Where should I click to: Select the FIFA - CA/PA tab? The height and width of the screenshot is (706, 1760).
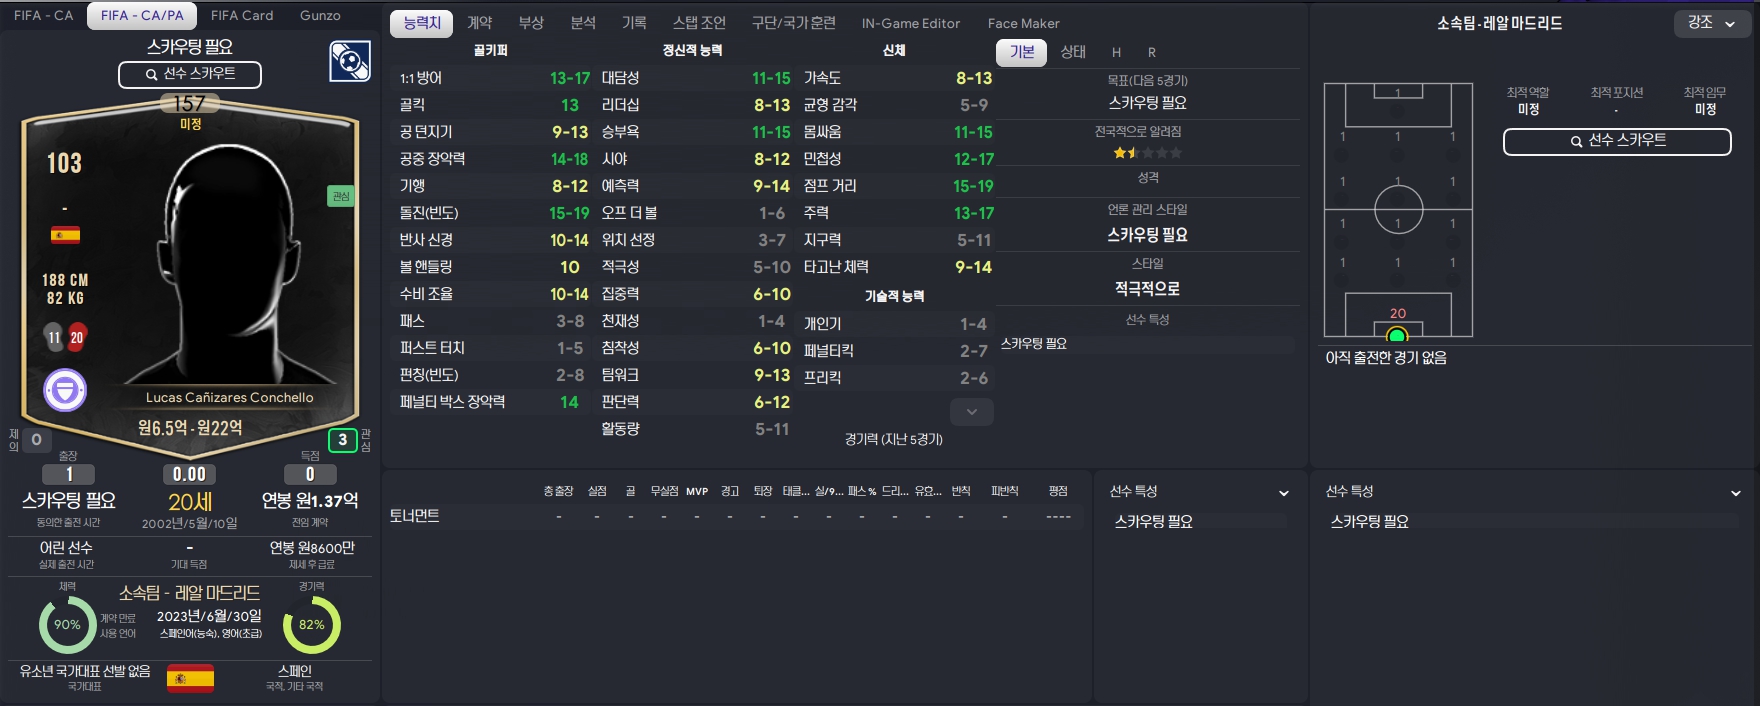[142, 16]
